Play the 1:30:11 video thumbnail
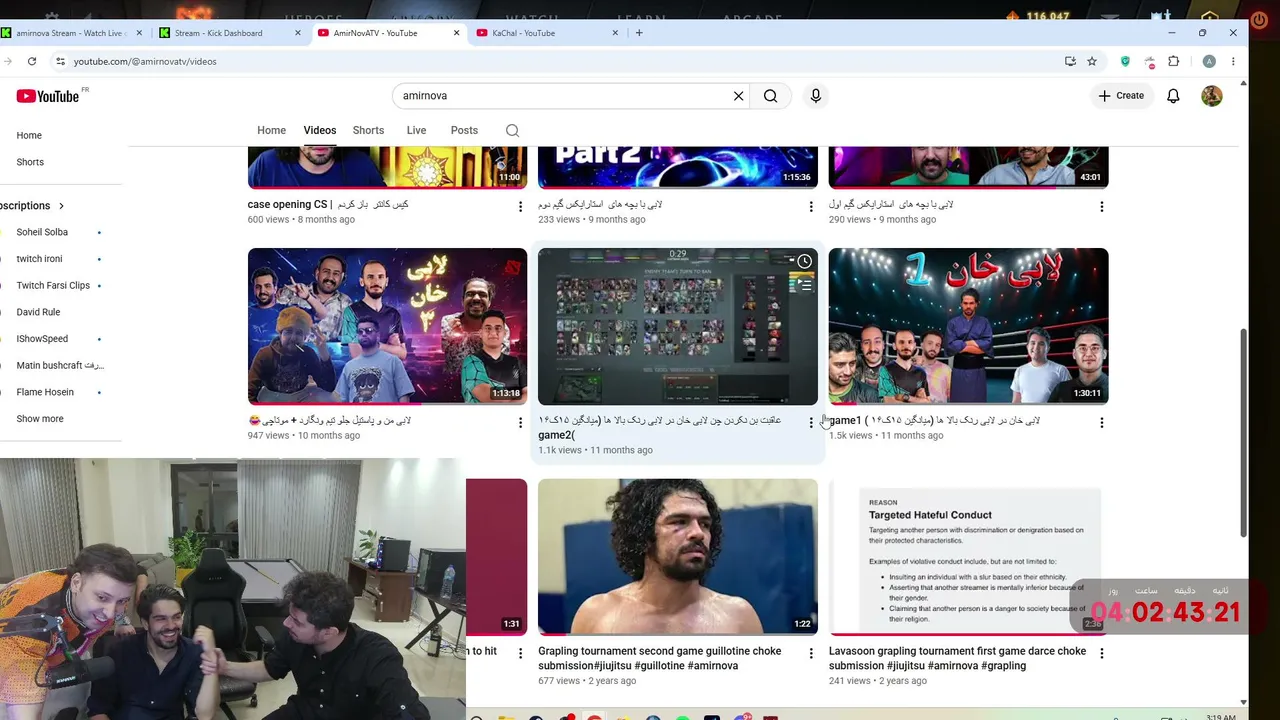 tap(968, 326)
